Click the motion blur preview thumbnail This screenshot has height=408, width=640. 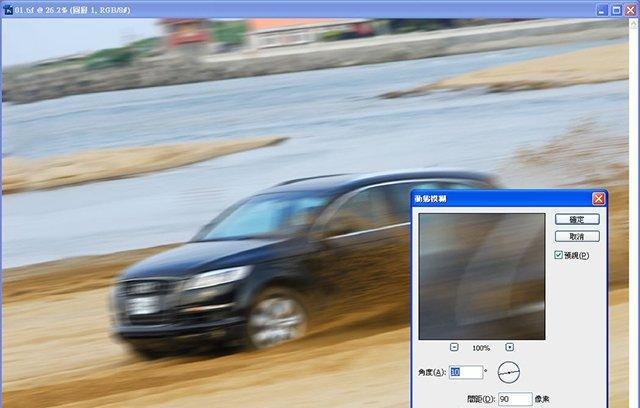pos(482,276)
